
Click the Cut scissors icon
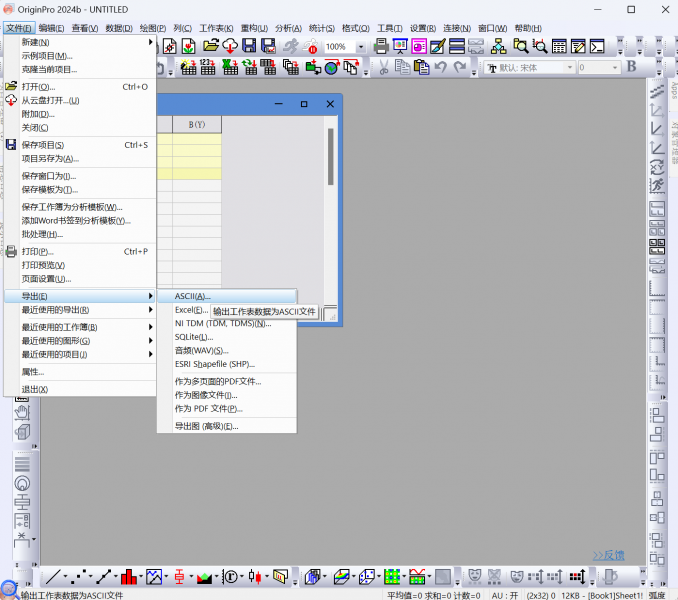pos(384,67)
